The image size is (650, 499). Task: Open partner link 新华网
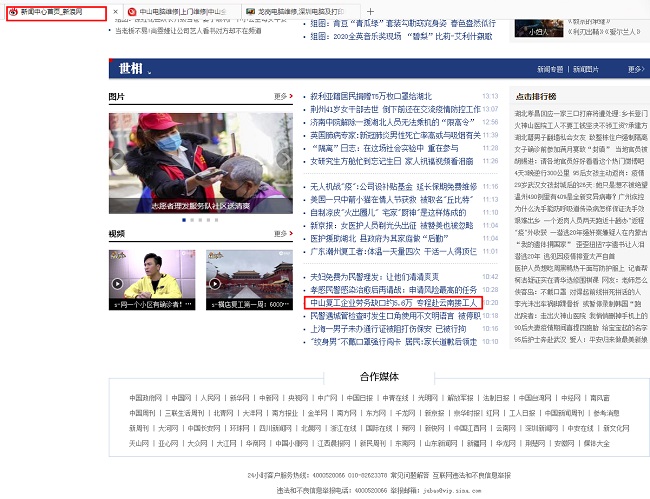(x=239, y=398)
